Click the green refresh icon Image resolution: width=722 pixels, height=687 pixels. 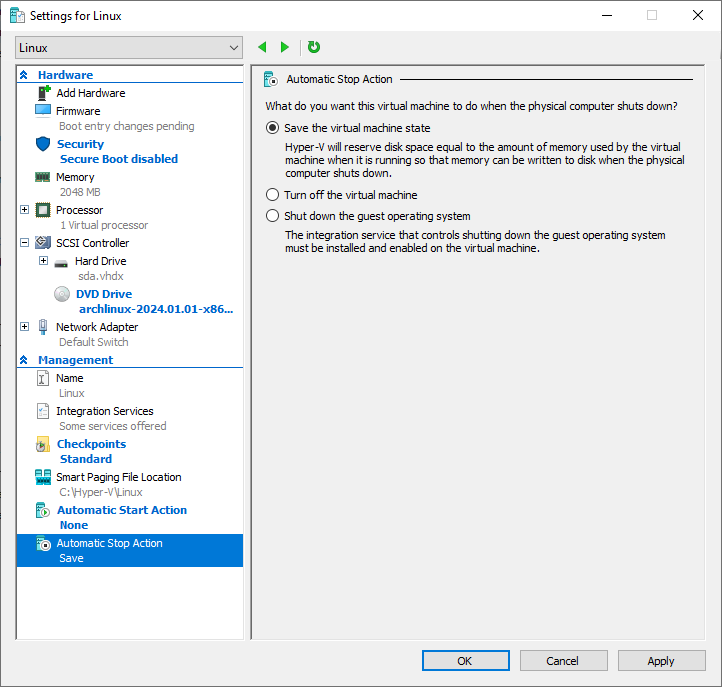pyautogui.click(x=314, y=47)
